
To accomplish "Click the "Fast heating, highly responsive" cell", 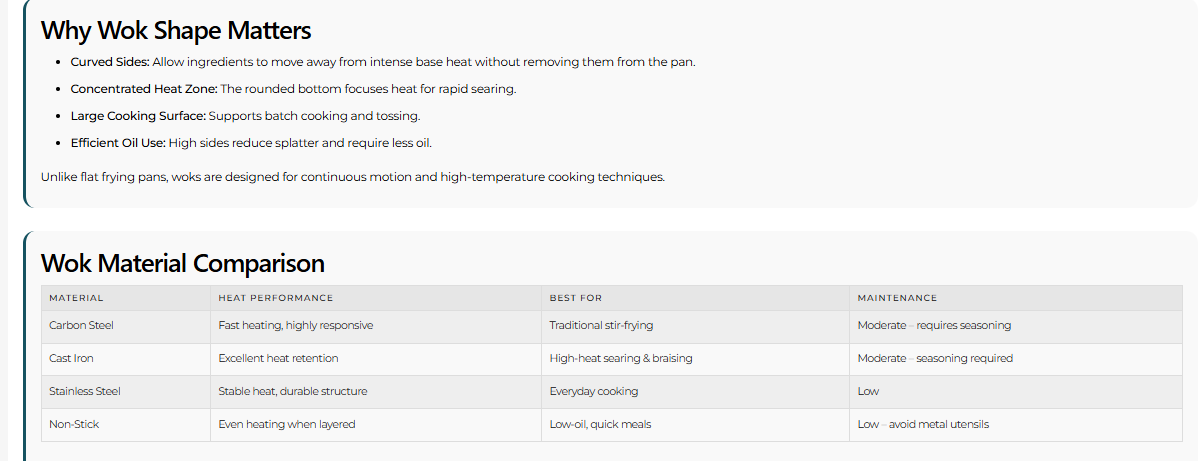I will [295, 325].
